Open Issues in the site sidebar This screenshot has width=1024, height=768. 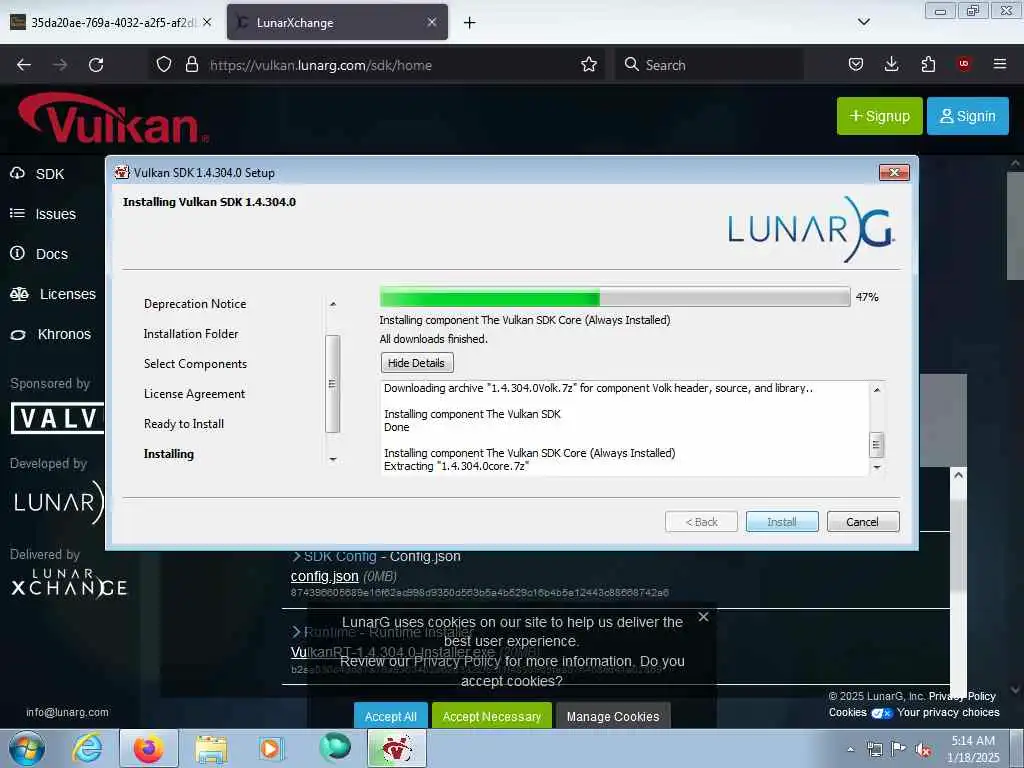[x=43, y=214]
